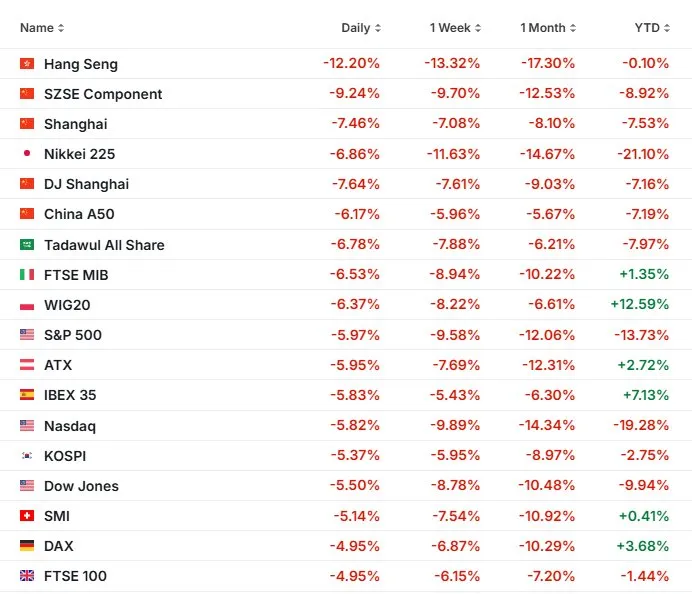This screenshot has height=594, width=692.
Task: Sort the table by Name column
Action: 42,28
